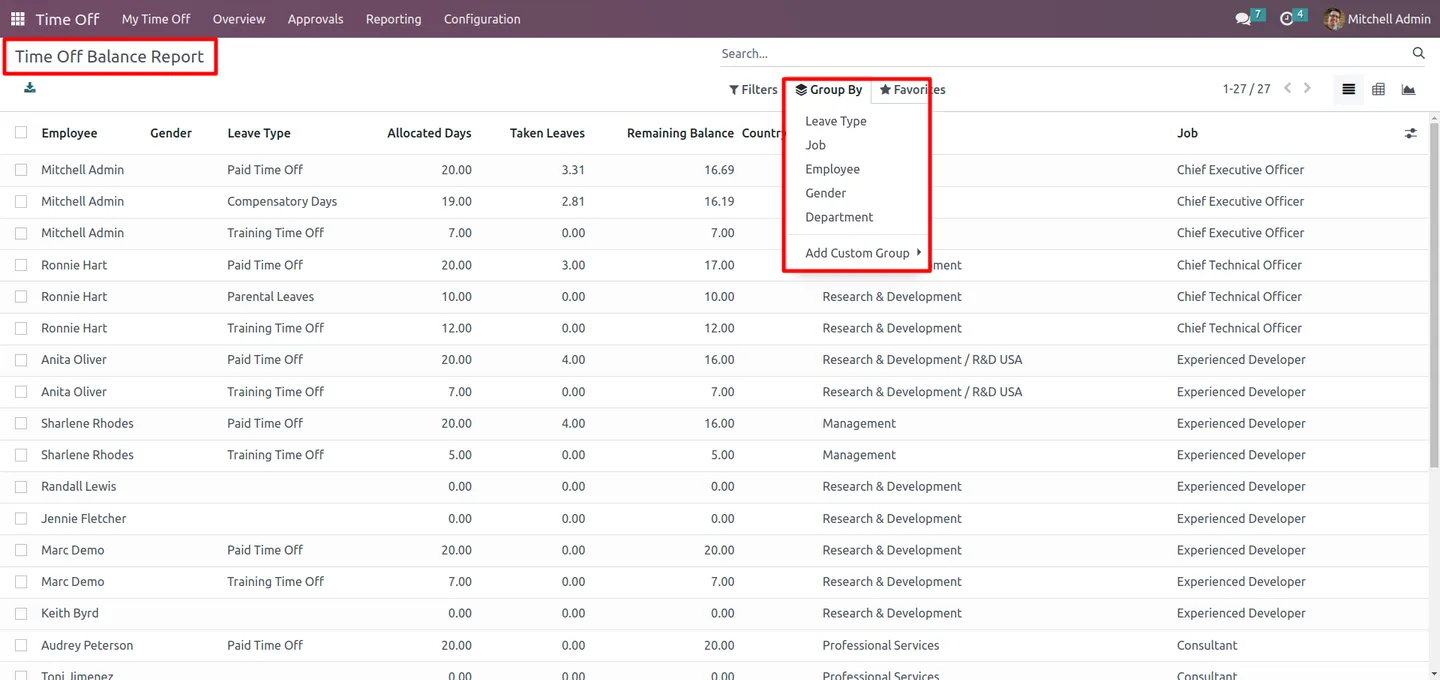Screen dimensions: 1440x680
Task: Sort by Employee column header
Action: (69, 133)
